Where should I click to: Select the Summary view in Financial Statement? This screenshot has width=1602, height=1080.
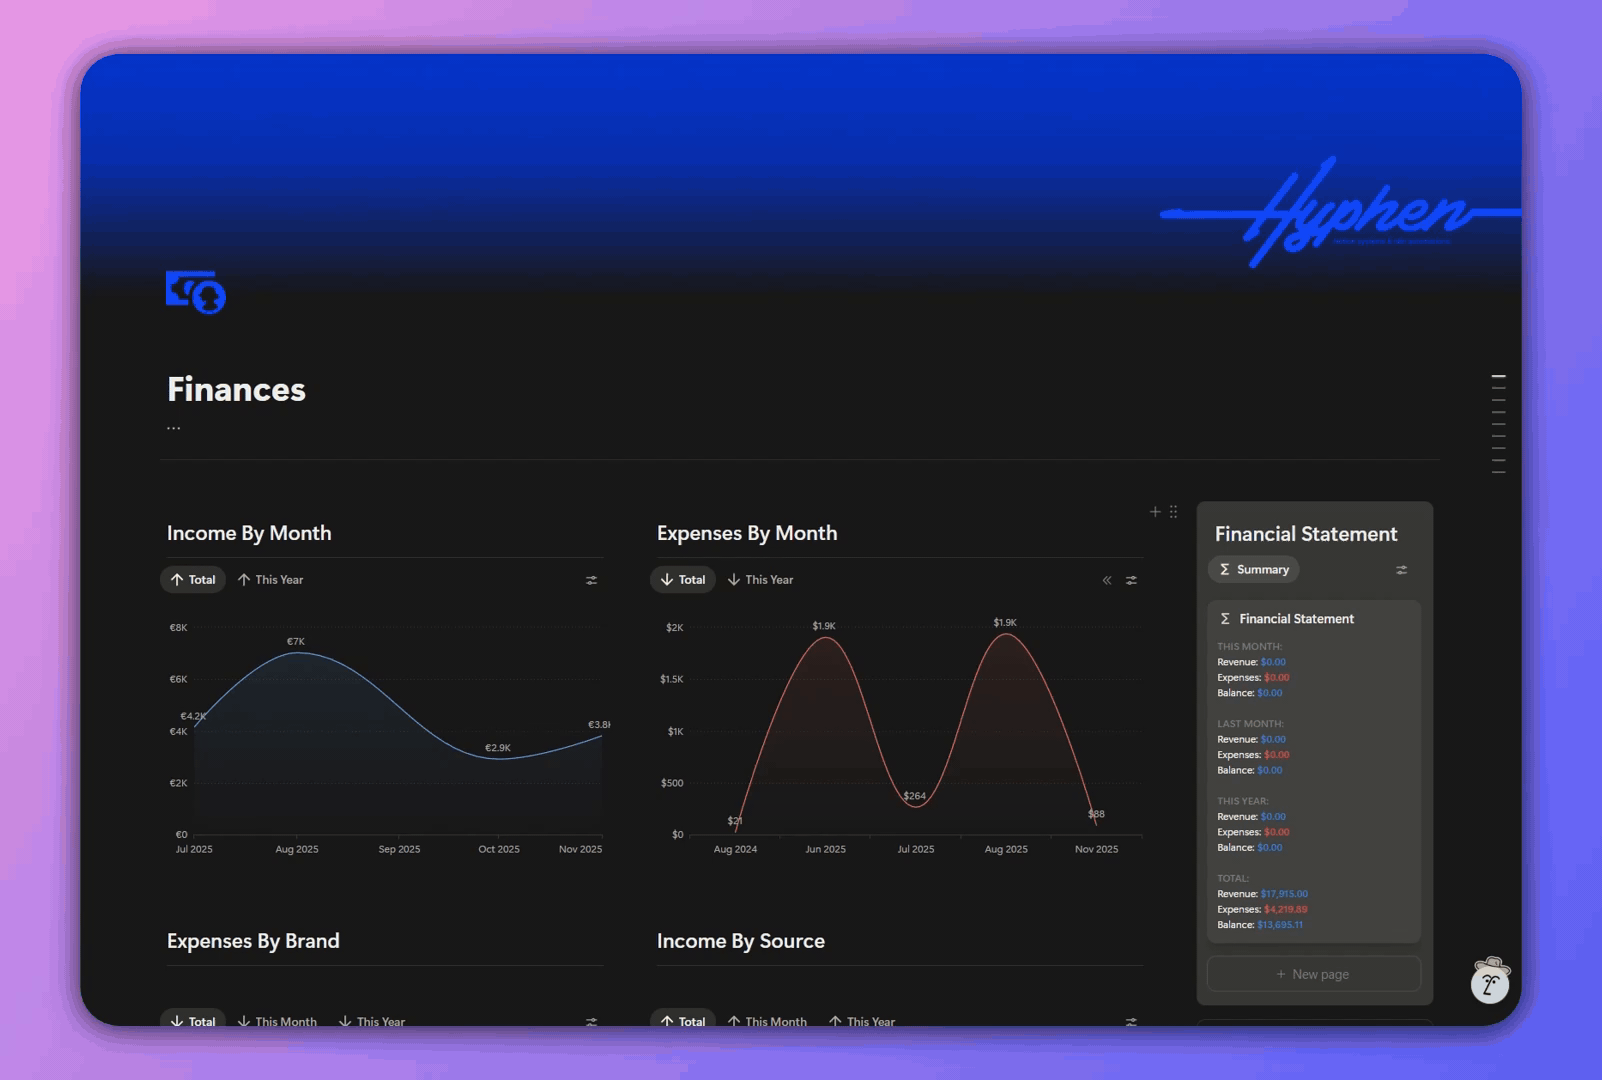tap(1254, 570)
